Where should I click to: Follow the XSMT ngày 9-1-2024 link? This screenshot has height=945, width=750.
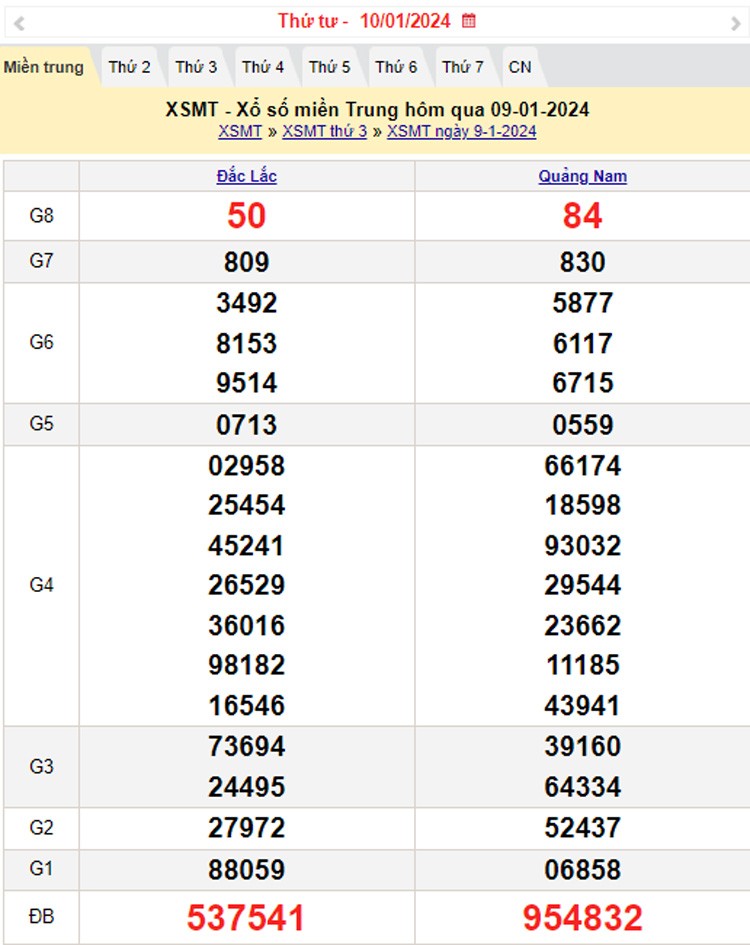(462, 131)
